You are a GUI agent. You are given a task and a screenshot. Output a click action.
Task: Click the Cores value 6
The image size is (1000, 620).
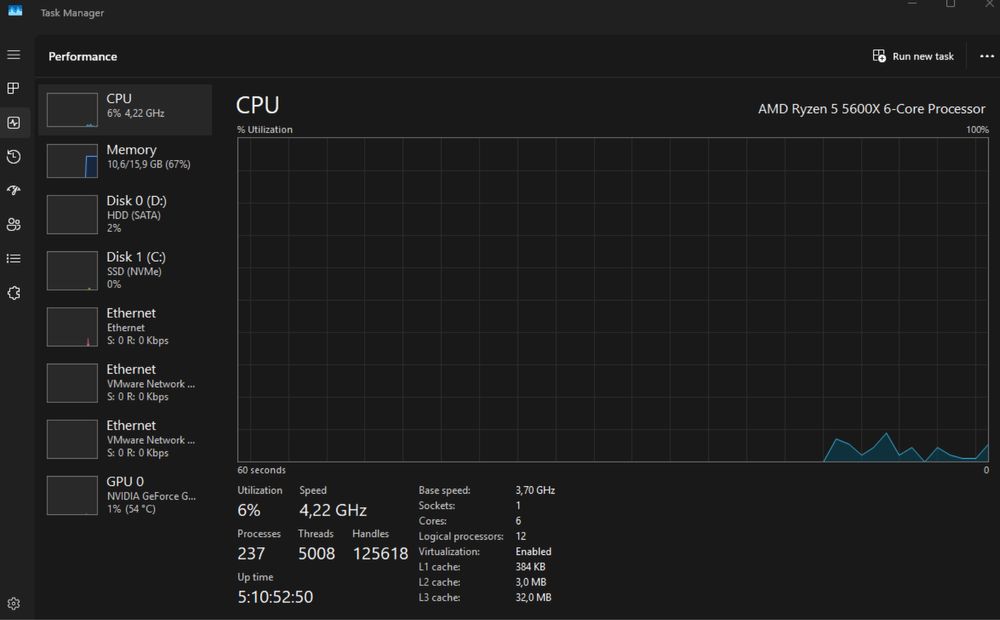click(518, 520)
